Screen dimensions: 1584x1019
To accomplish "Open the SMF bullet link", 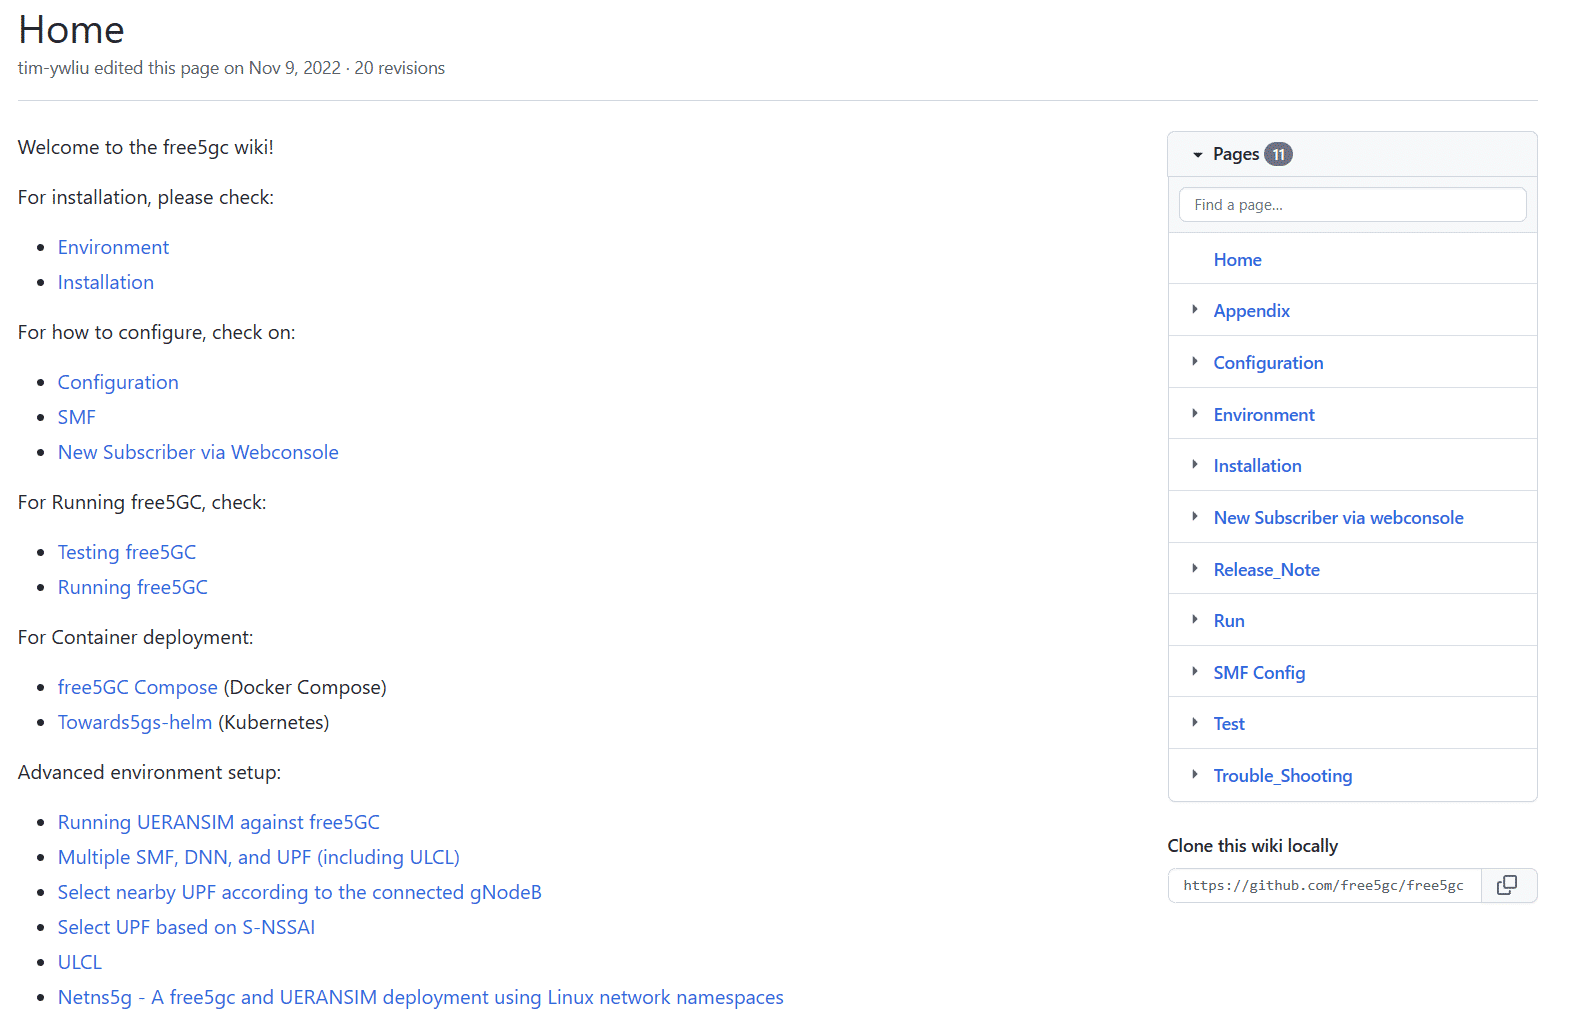I will (x=76, y=417).
